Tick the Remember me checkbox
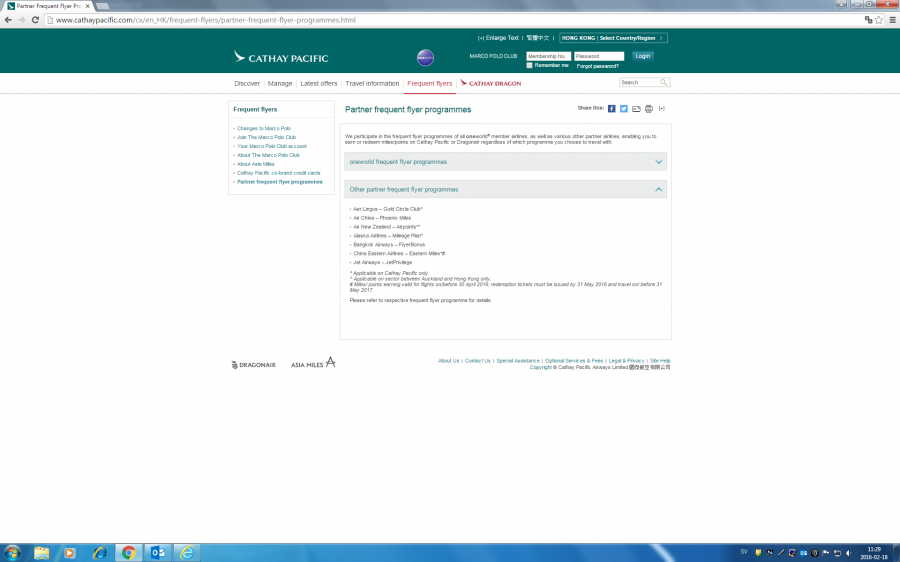900x562 pixels. (530, 66)
